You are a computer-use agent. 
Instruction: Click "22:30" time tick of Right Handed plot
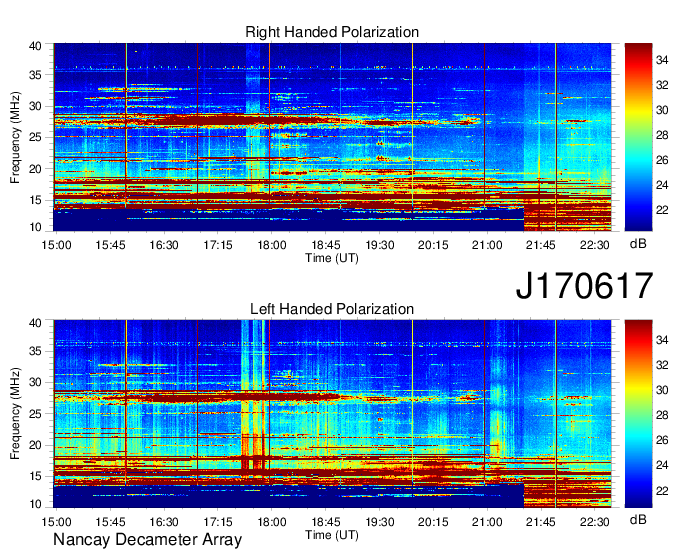595,245
